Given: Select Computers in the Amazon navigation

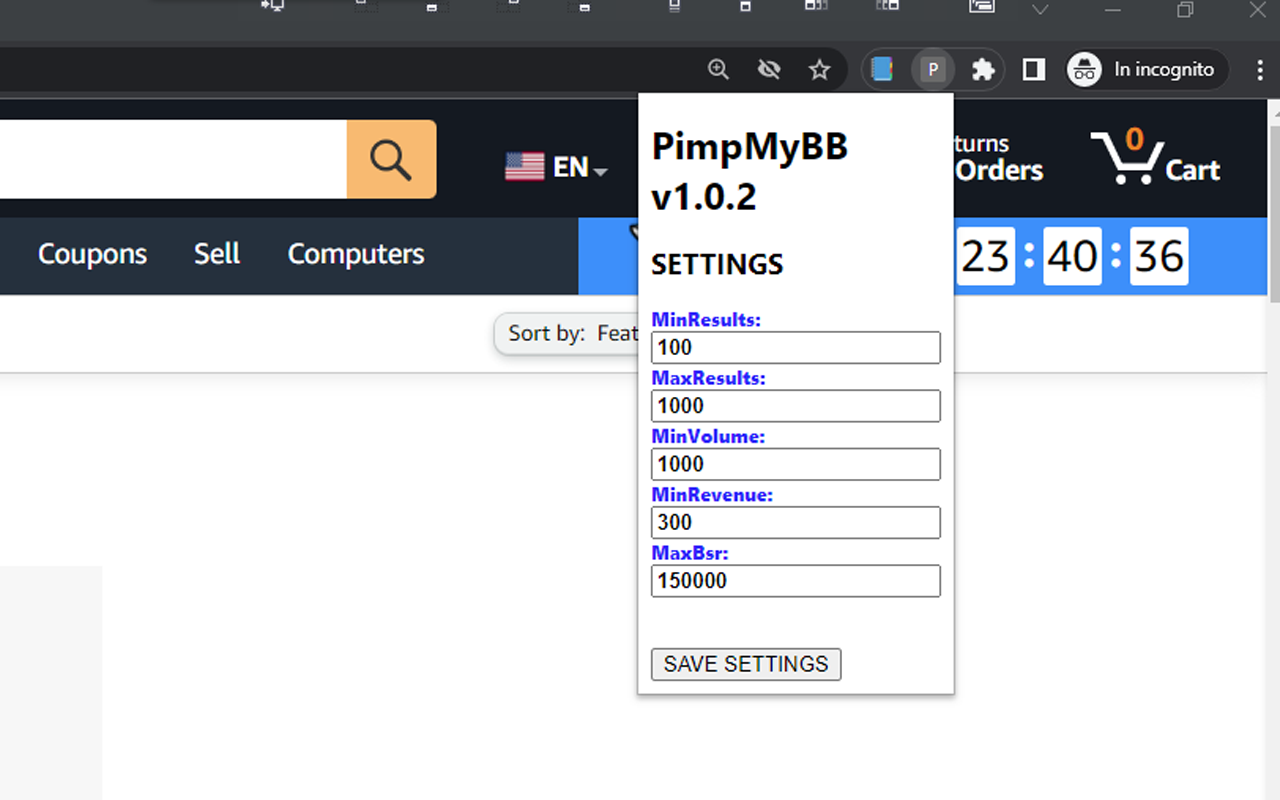Looking at the screenshot, I should [355, 255].
